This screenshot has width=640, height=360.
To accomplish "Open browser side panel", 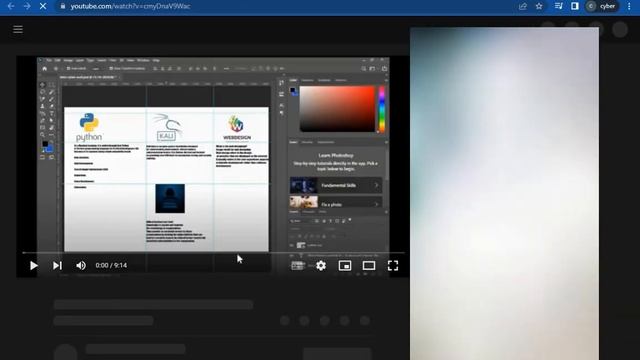I will click(x=575, y=6).
